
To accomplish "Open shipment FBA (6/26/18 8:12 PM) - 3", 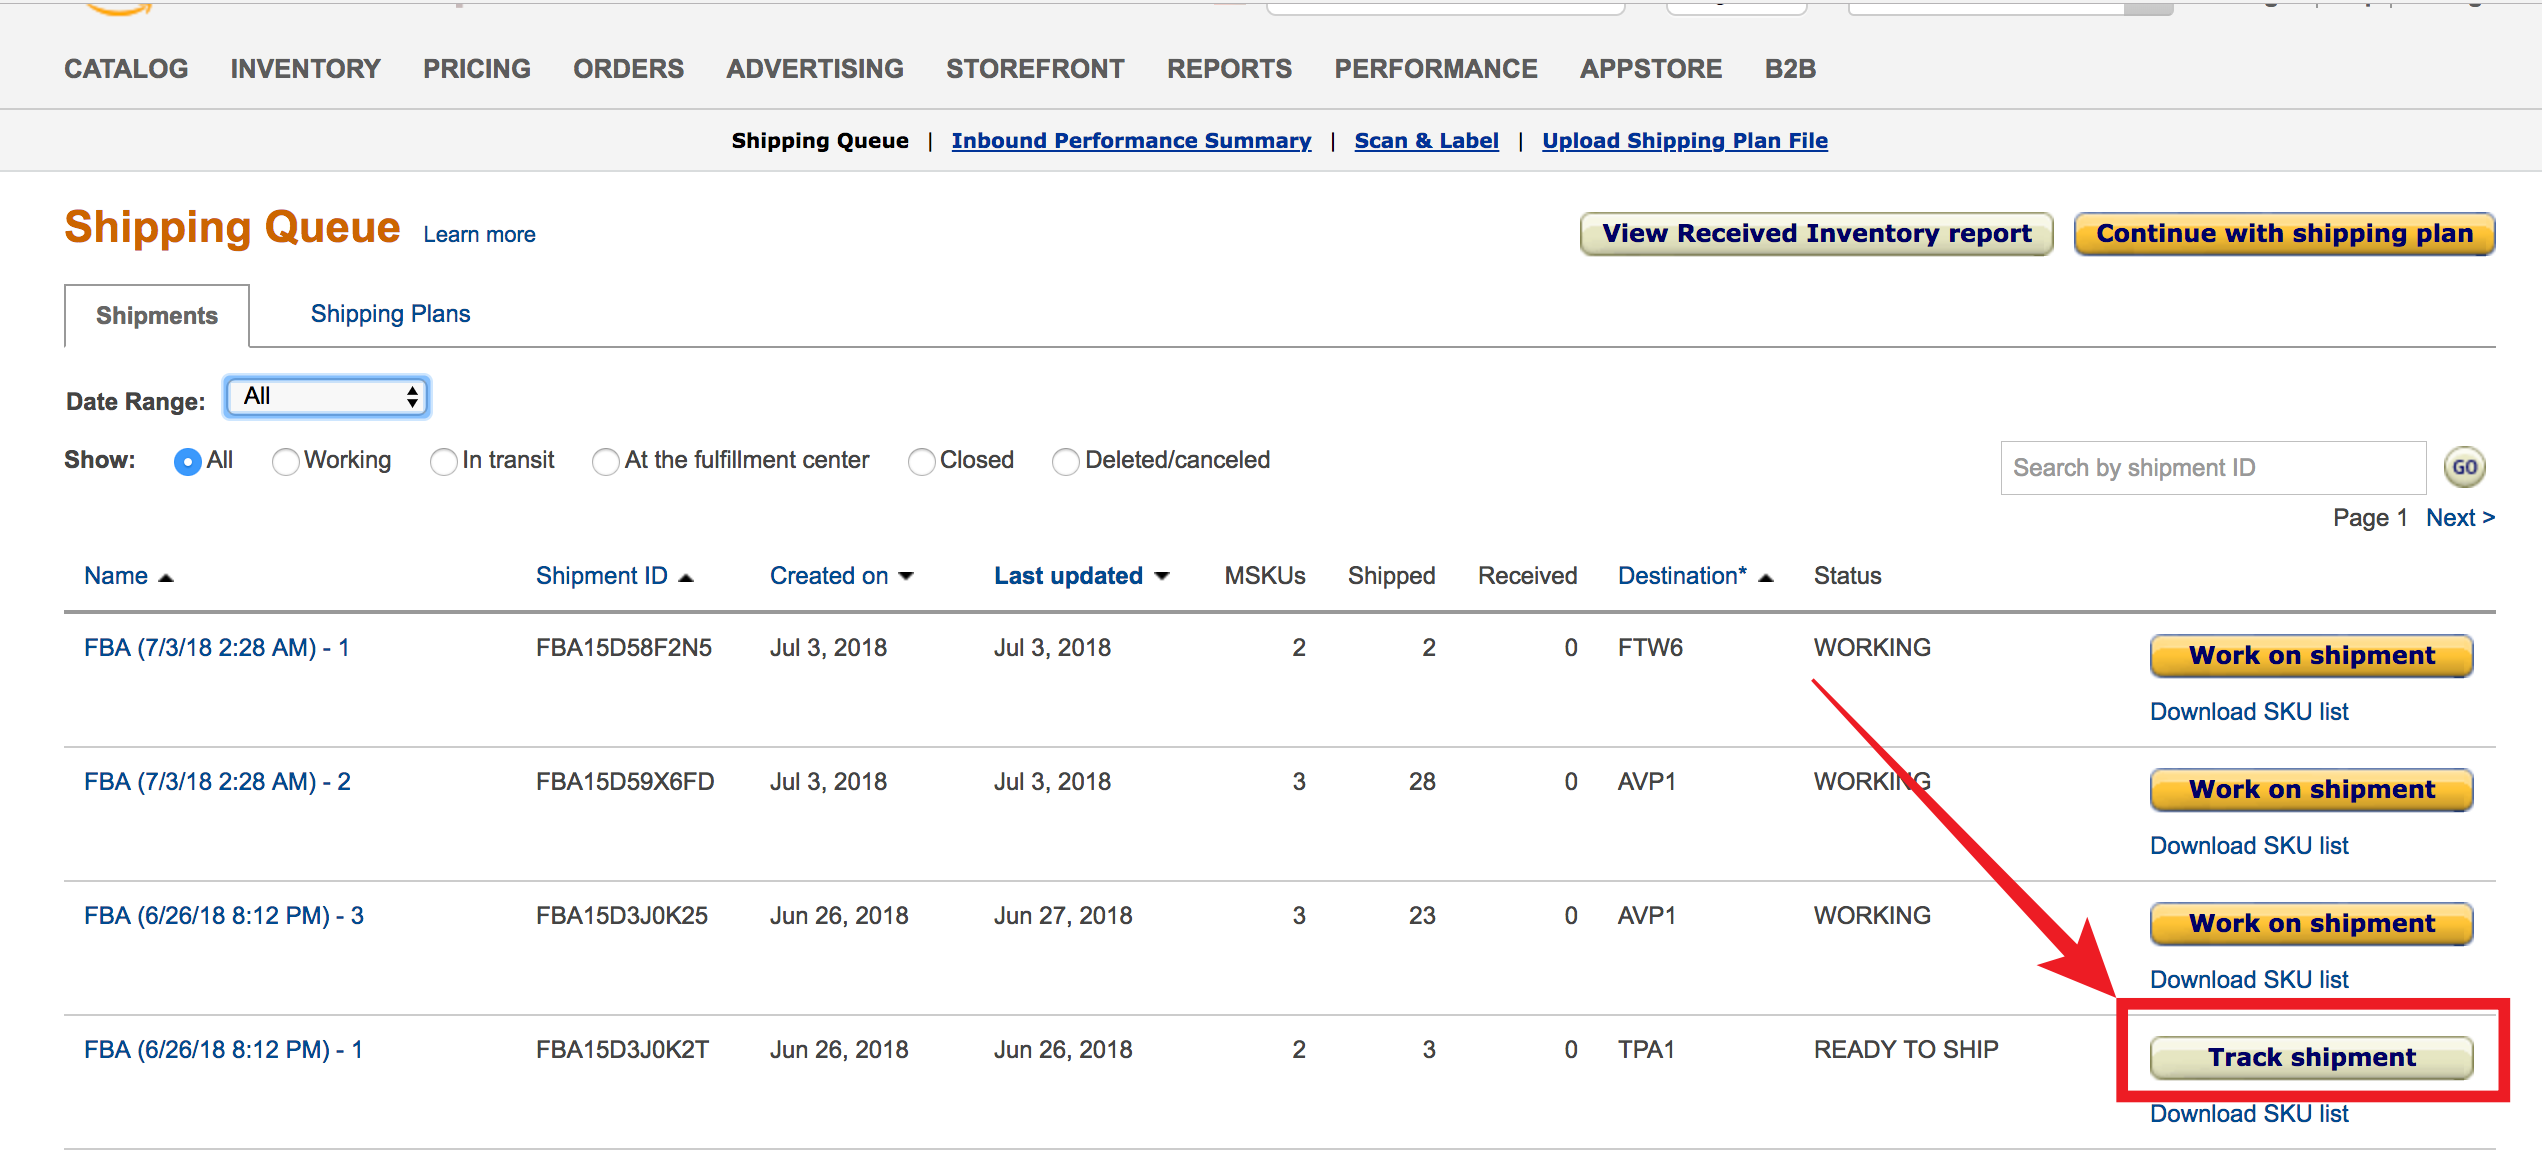I will point(224,916).
